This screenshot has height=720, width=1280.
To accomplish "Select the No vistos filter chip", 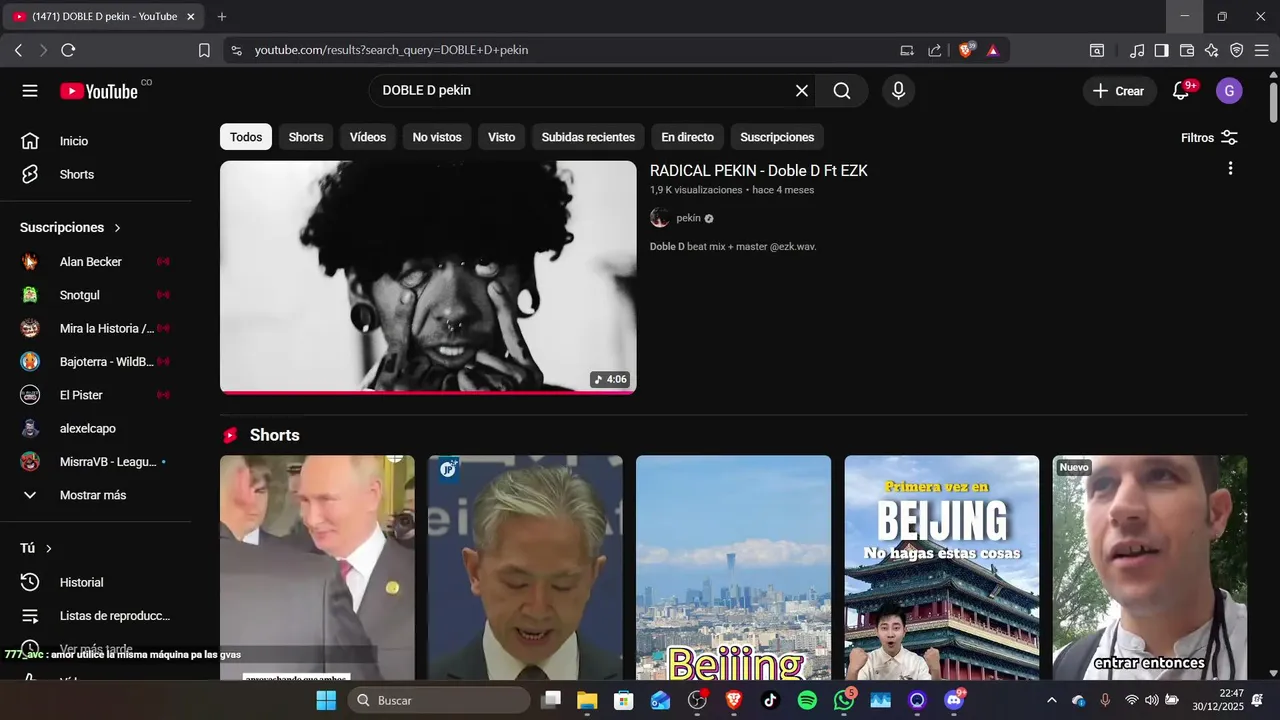I will click(x=437, y=137).
